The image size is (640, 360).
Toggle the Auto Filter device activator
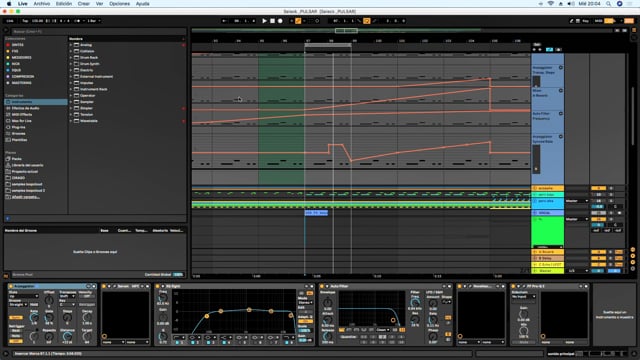pos(322,286)
